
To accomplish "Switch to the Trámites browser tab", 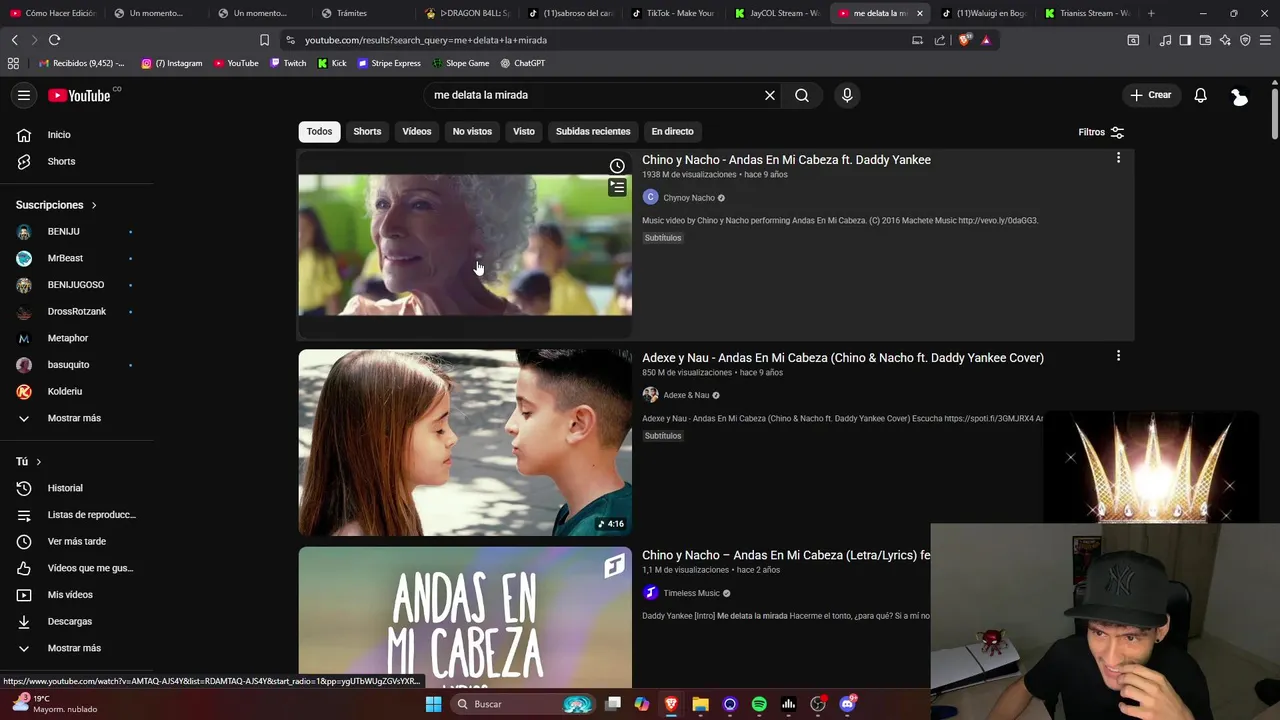I will (360, 13).
